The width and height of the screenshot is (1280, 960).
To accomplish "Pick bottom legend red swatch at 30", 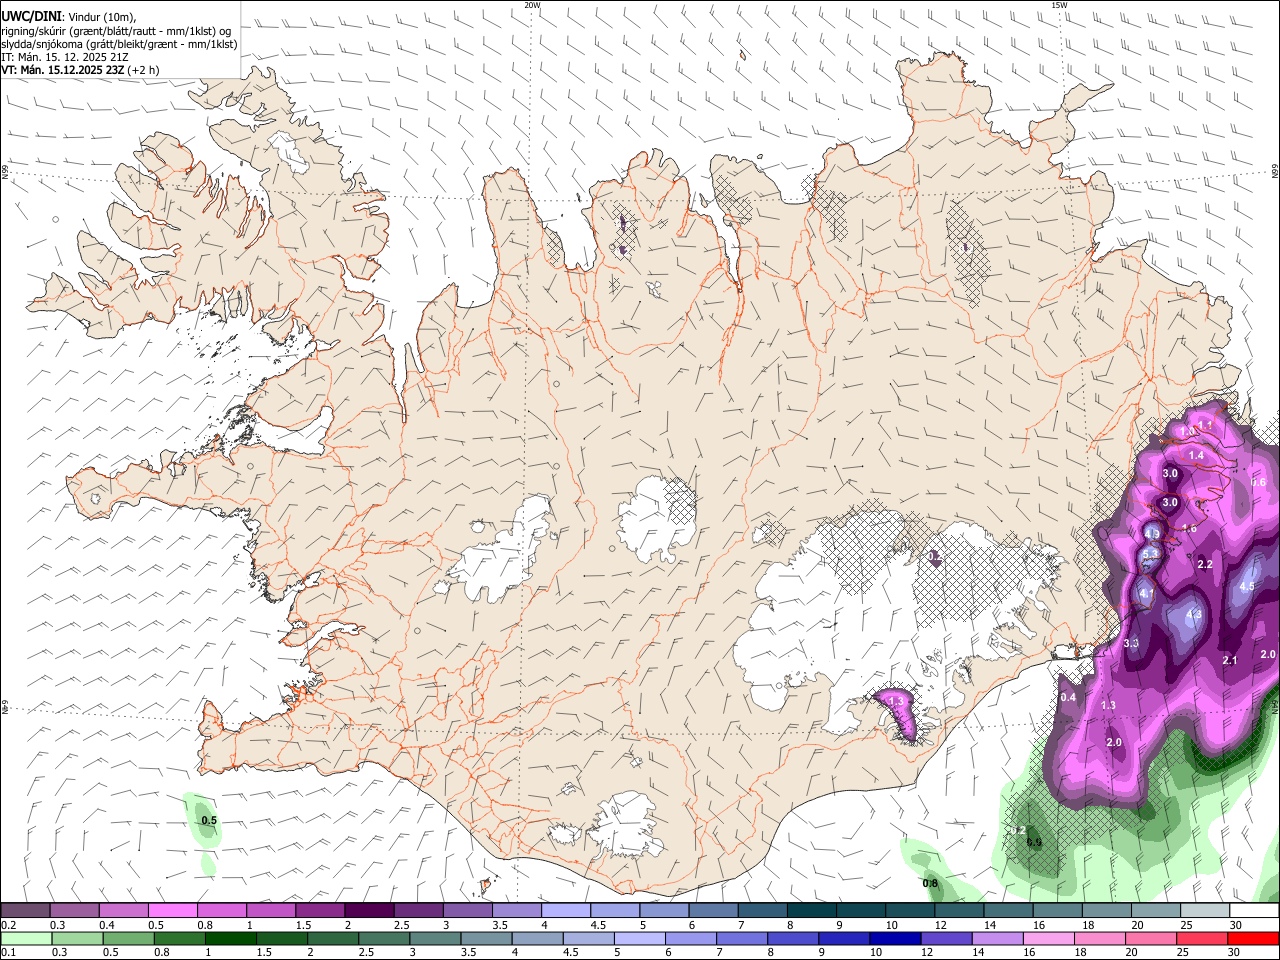I will click(1254, 938).
